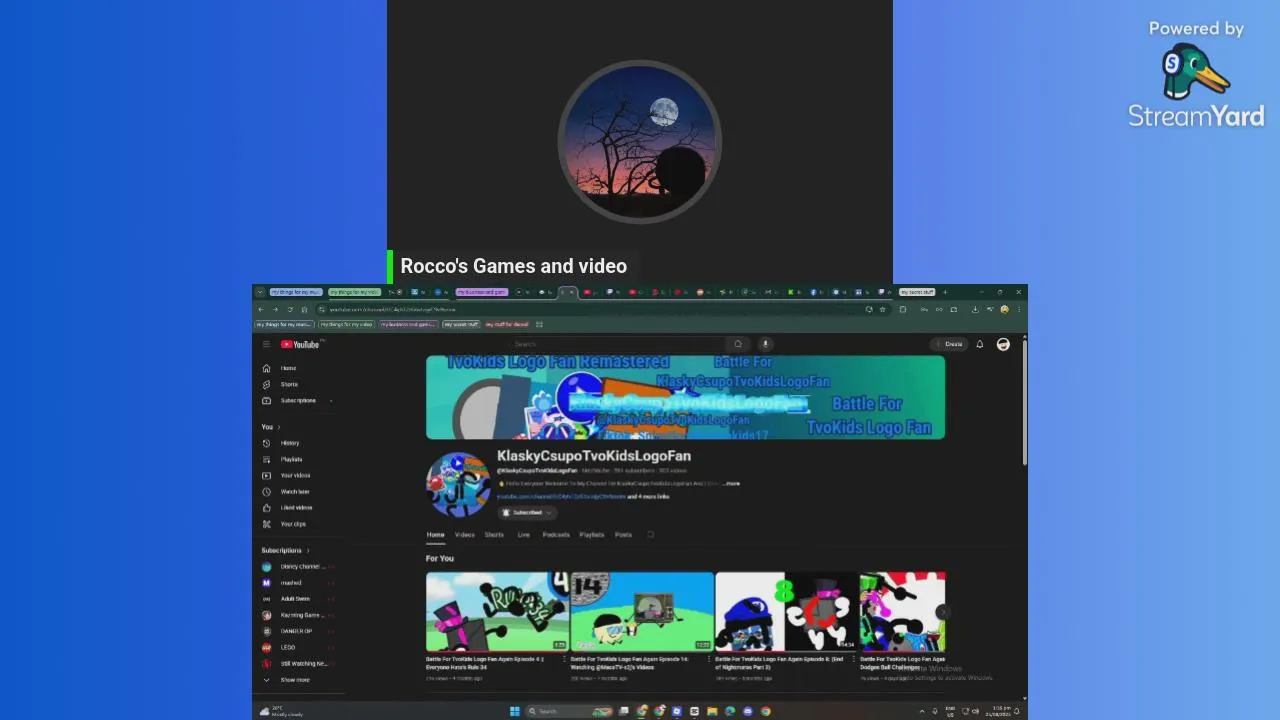Open the YouTube notifications bell
This screenshot has height=720, width=1280.
[979, 344]
